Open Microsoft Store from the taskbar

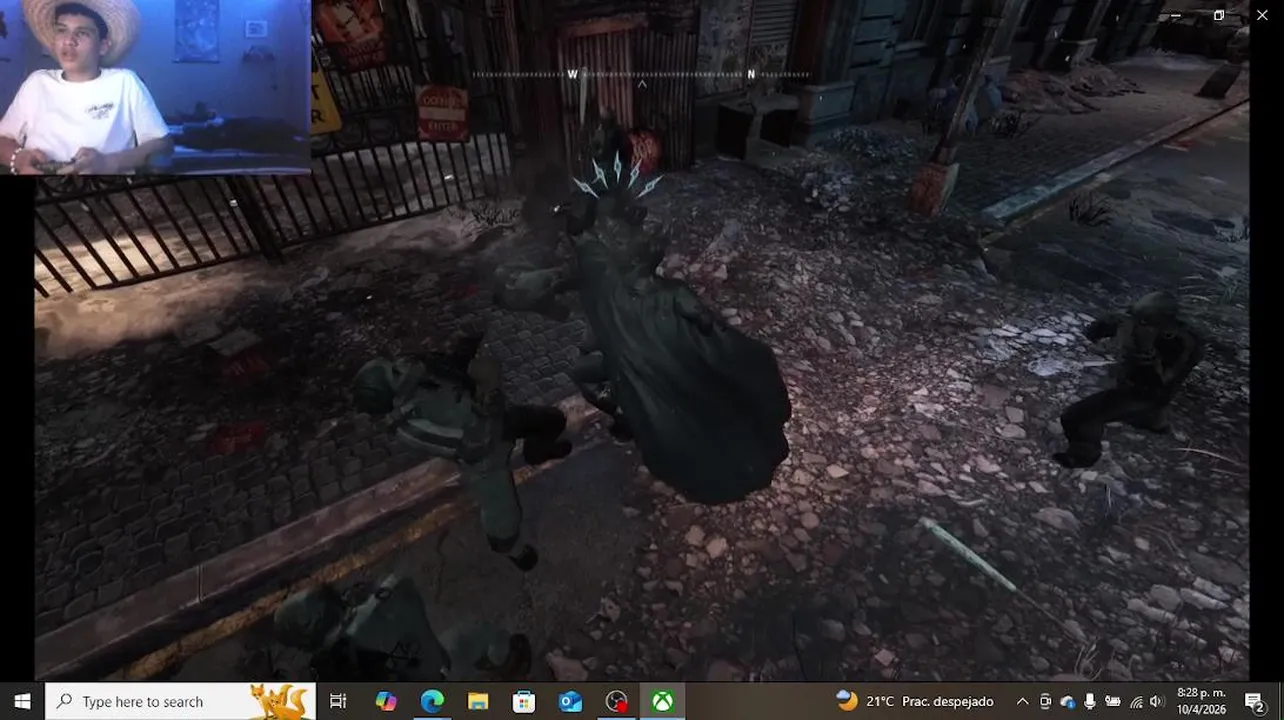point(524,702)
